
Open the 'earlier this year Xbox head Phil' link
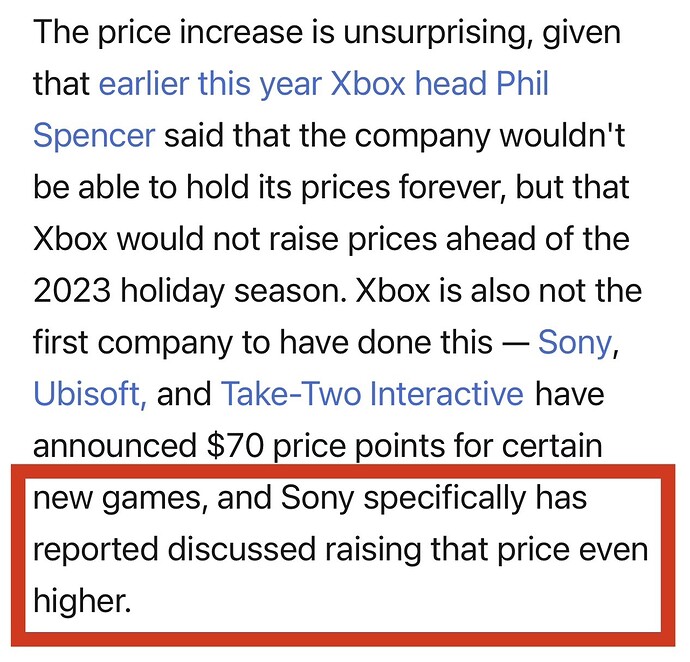tap(324, 84)
